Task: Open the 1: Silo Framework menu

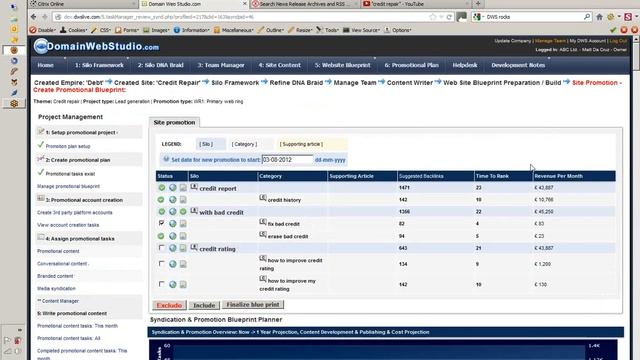Action: click(x=99, y=65)
